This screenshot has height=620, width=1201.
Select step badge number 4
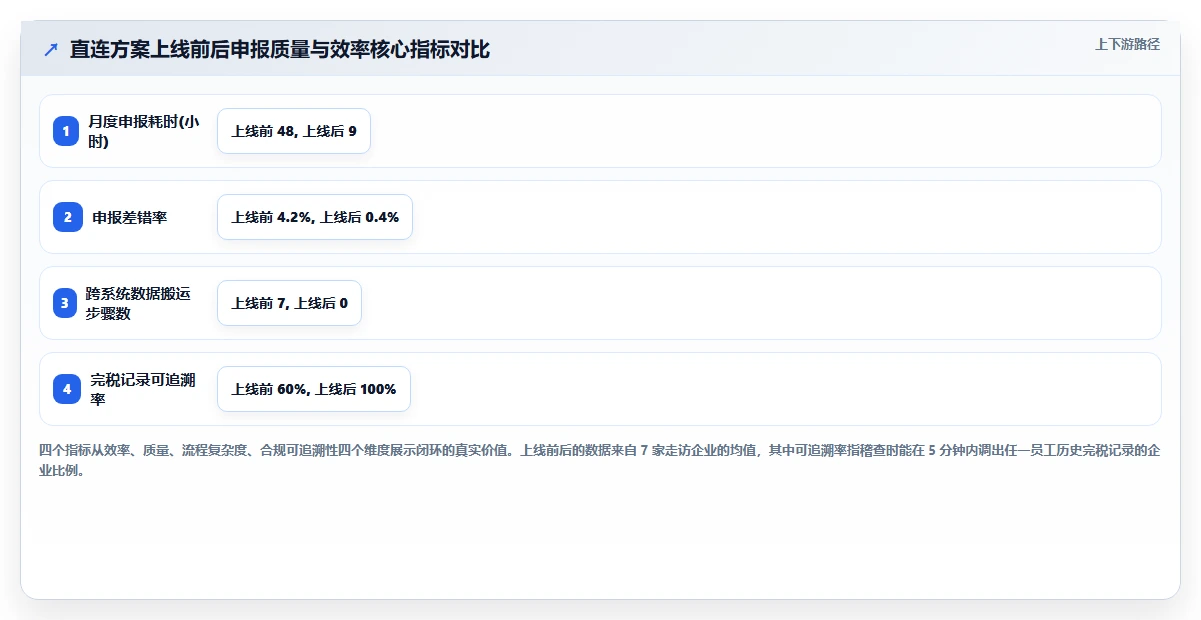click(66, 389)
